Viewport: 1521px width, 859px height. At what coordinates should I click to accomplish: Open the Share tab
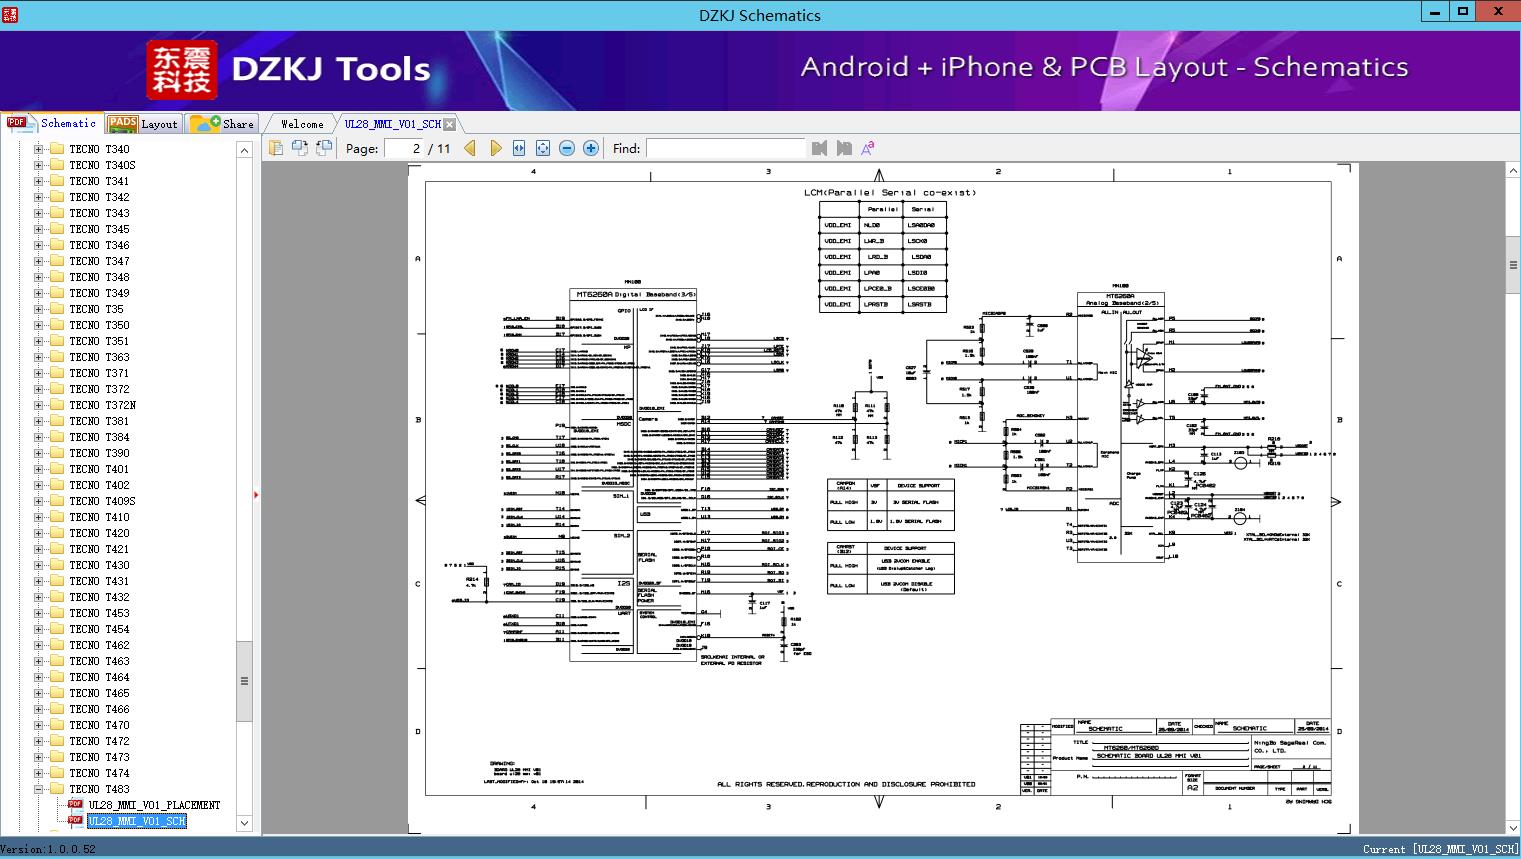tap(222, 124)
